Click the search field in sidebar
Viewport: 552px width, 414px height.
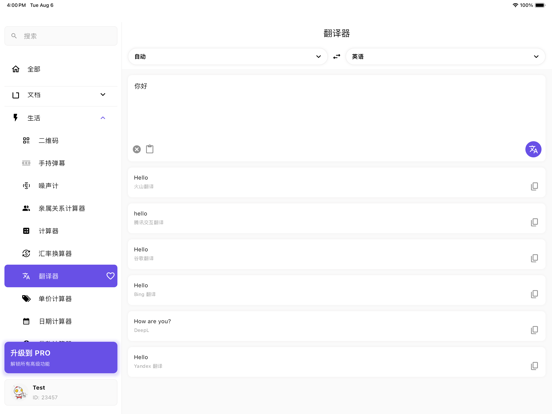tap(61, 36)
